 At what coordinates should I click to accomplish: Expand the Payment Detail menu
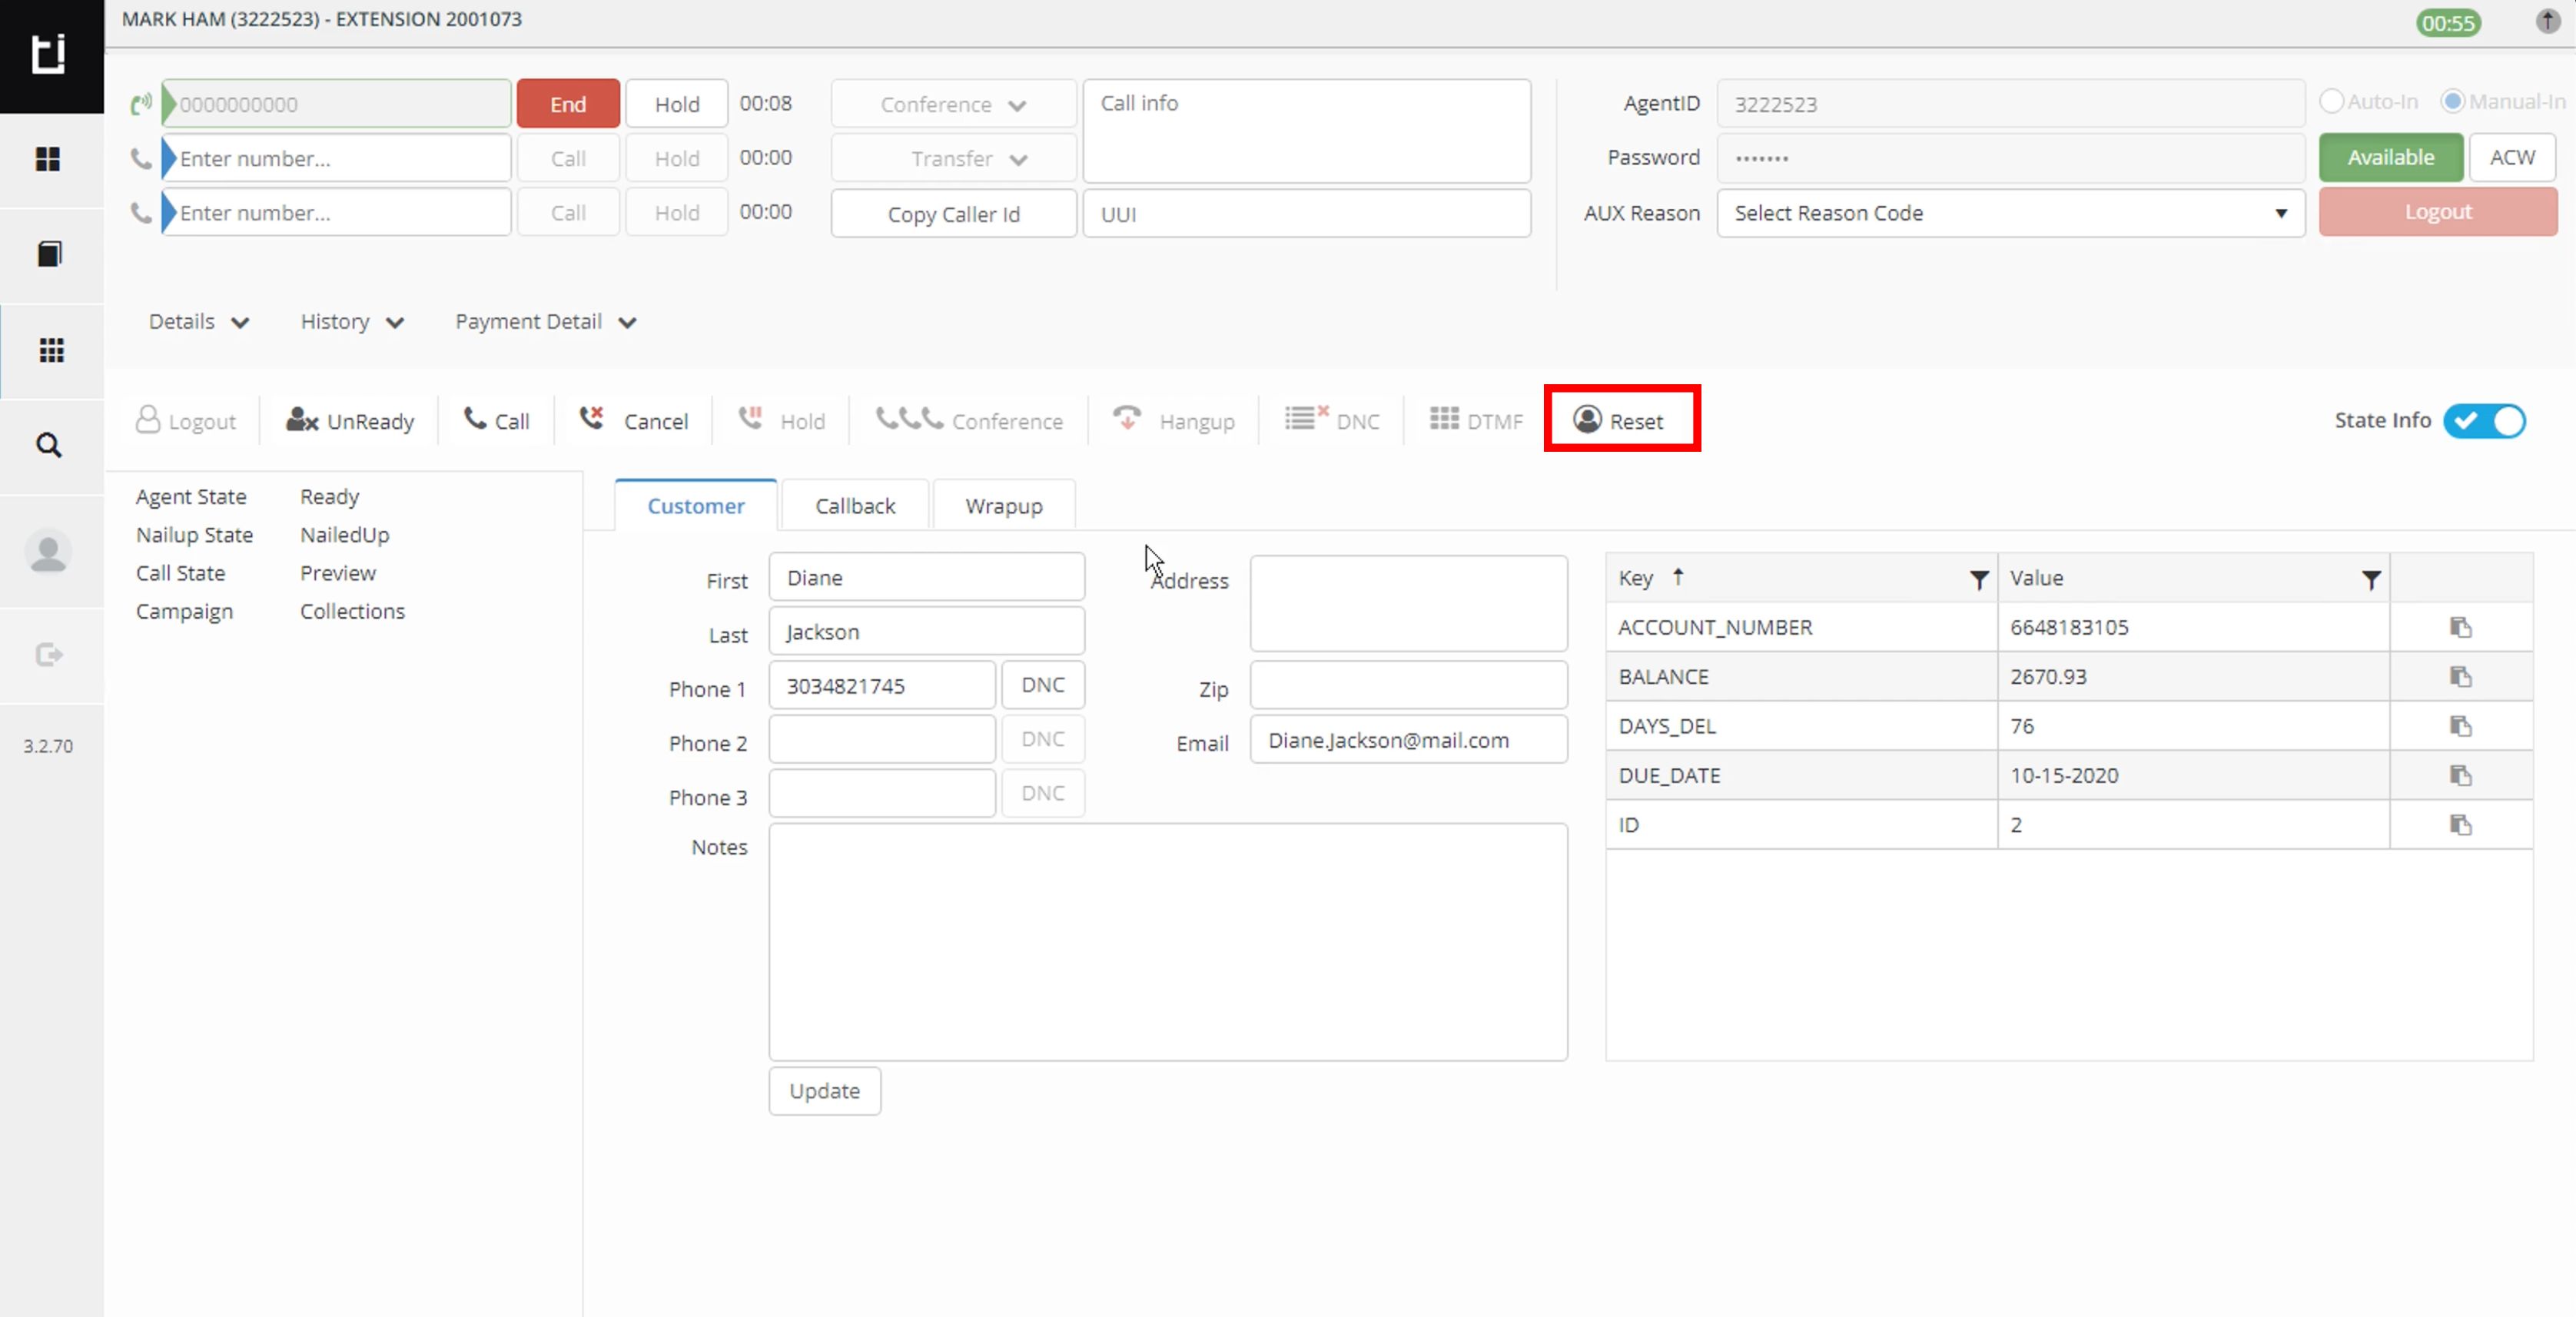546,322
